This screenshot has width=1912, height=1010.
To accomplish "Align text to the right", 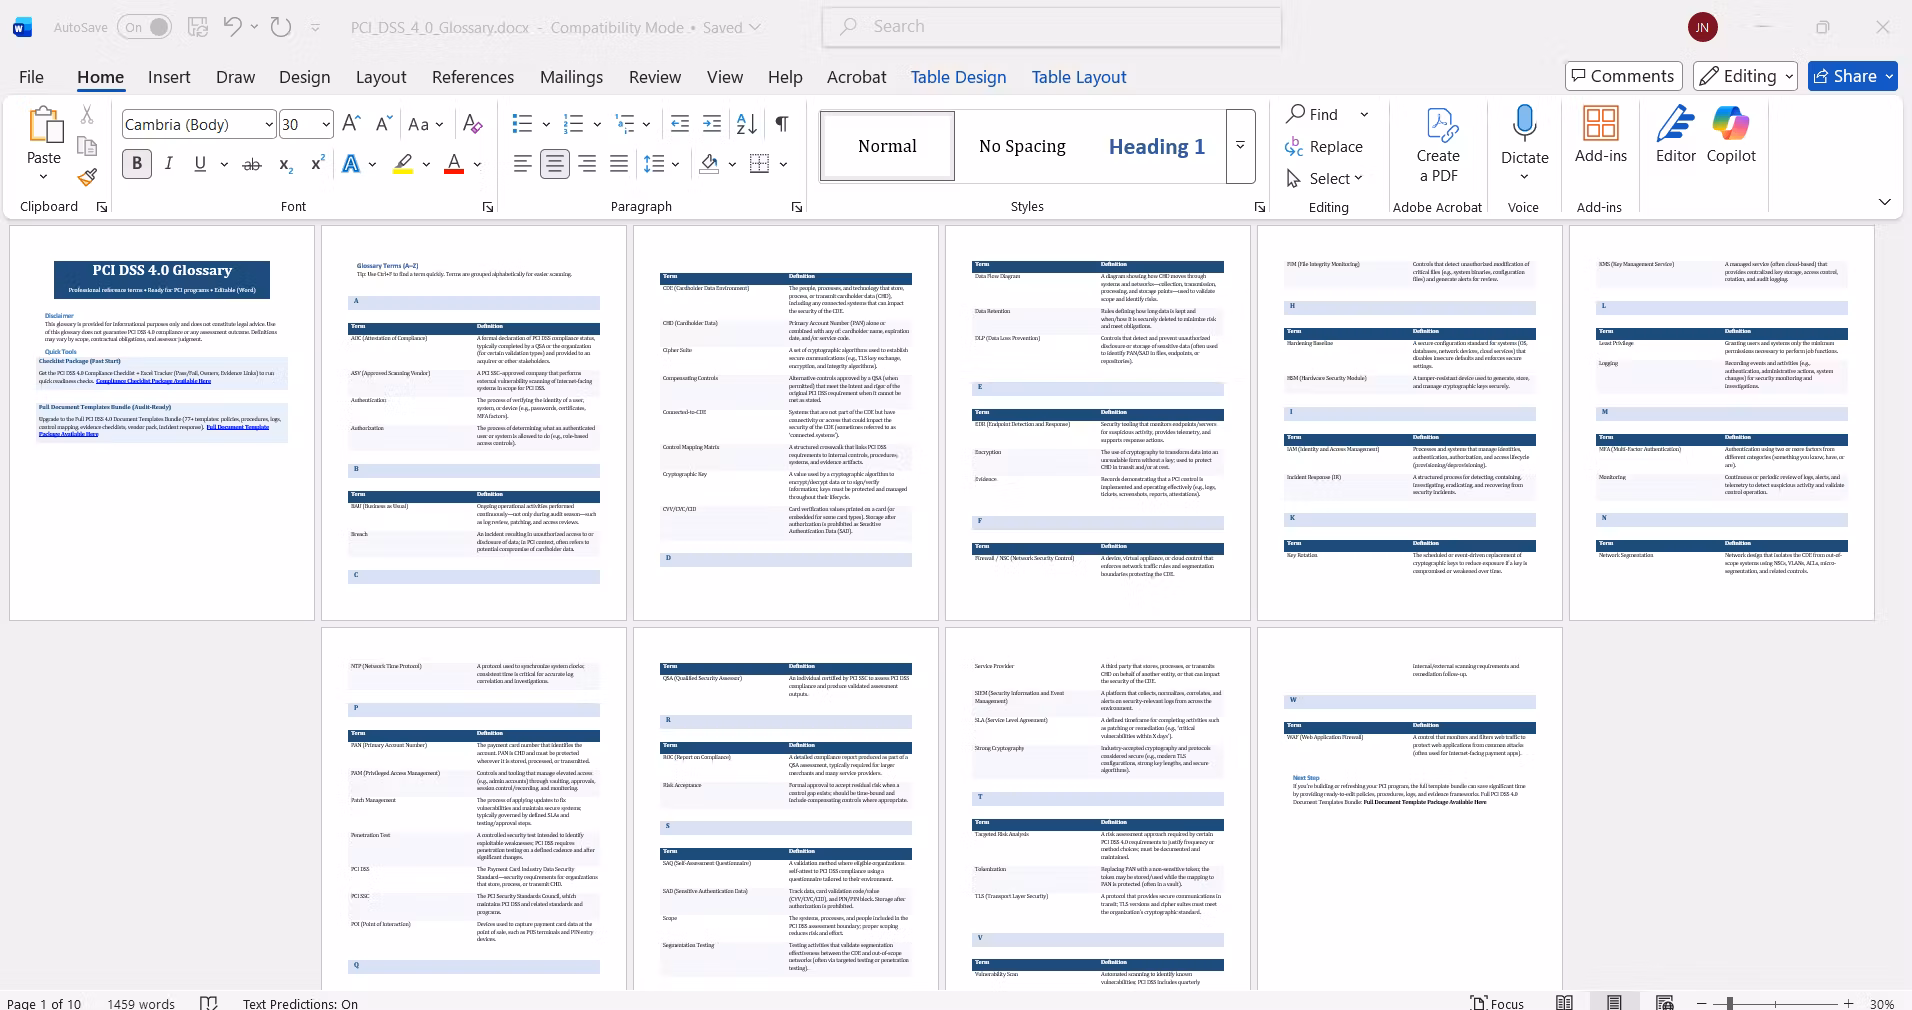I will point(587,164).
